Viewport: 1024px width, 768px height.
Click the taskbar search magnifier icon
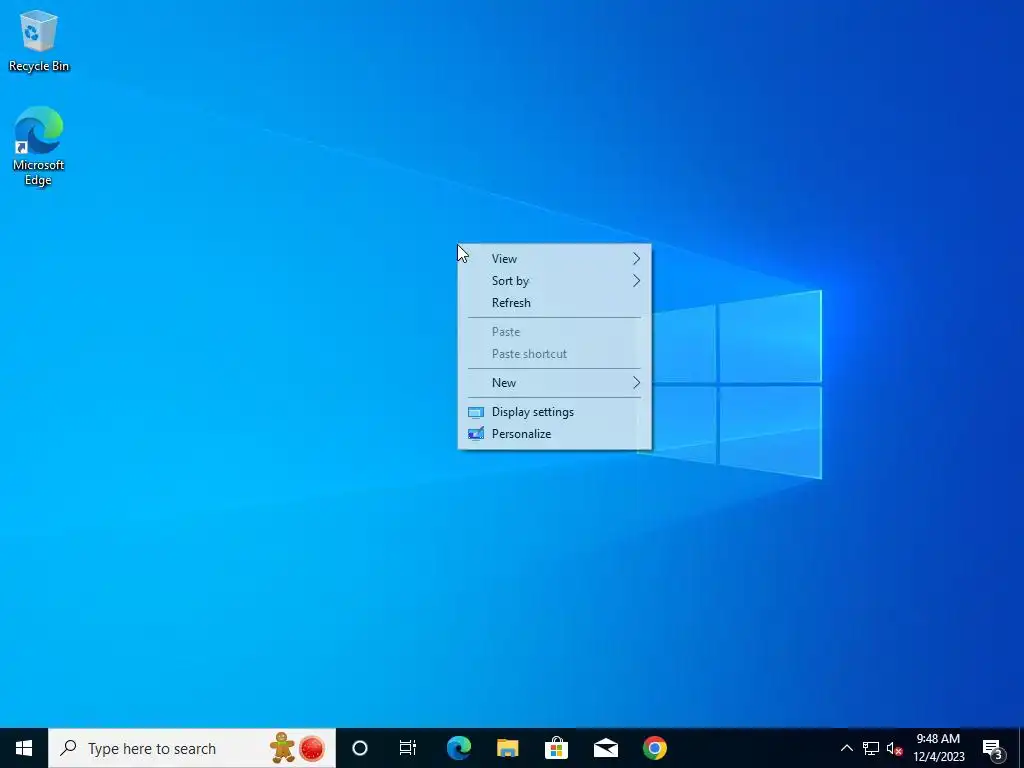pos(68,748)
